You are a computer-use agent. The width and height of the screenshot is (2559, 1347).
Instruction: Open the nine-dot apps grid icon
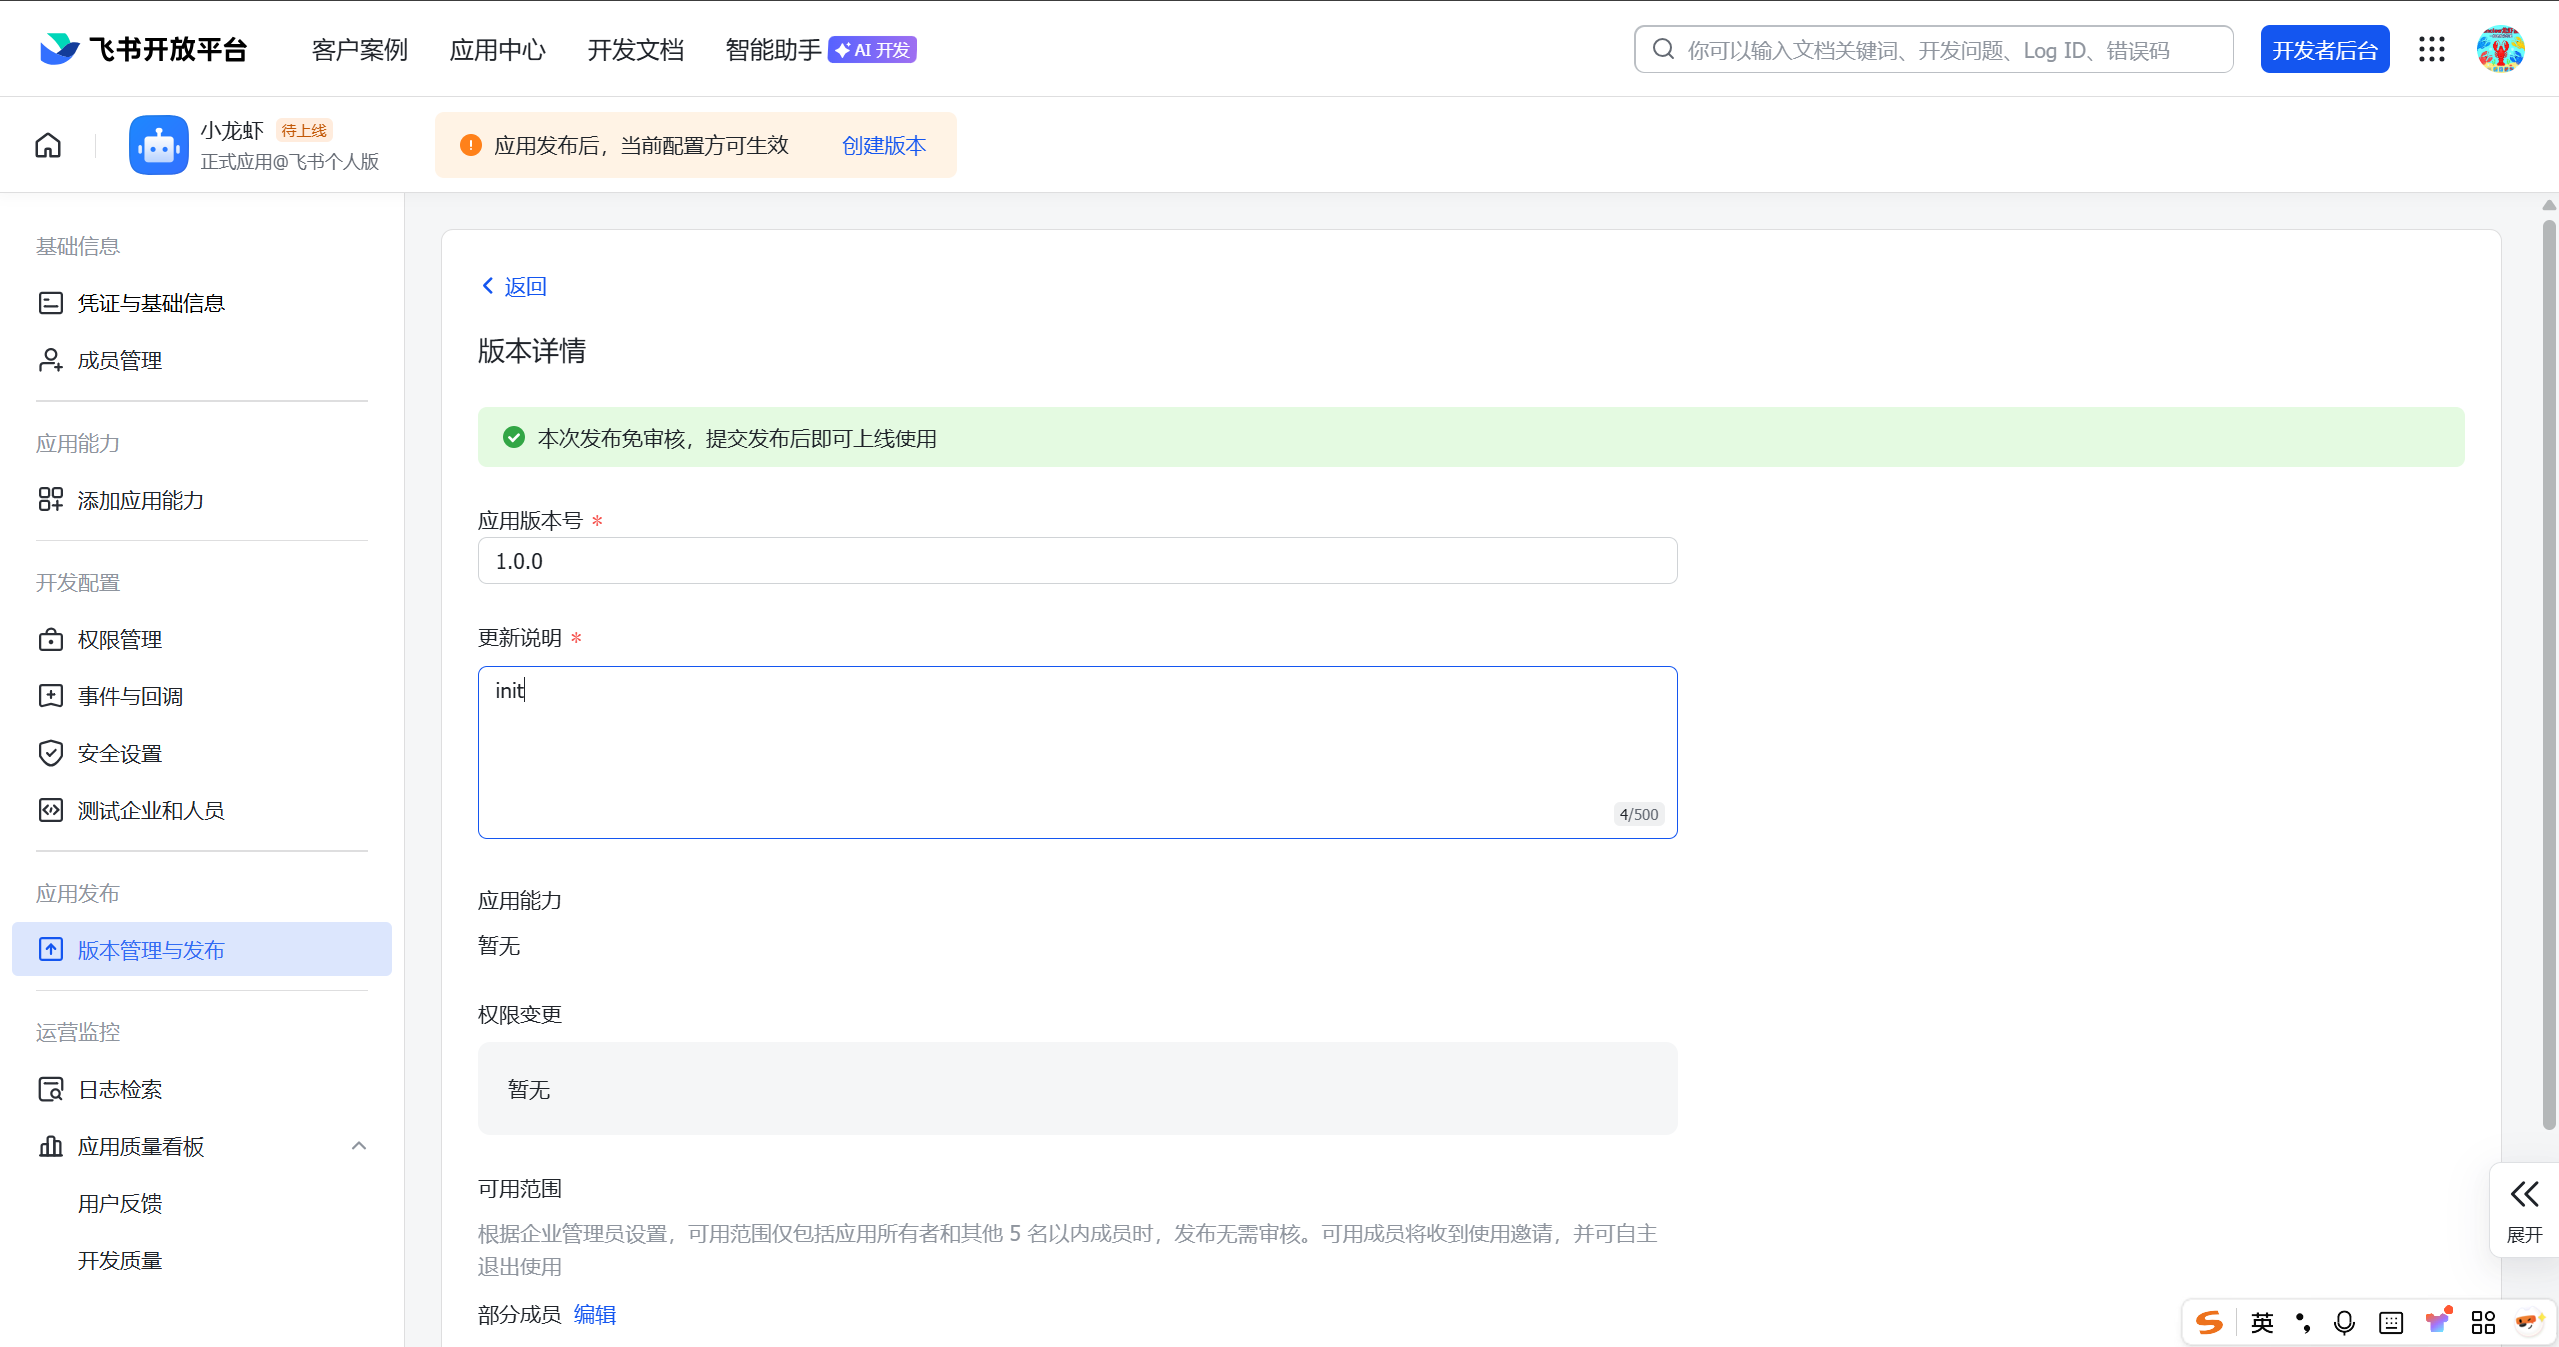pyautogui.click(x=2431, y=50)
